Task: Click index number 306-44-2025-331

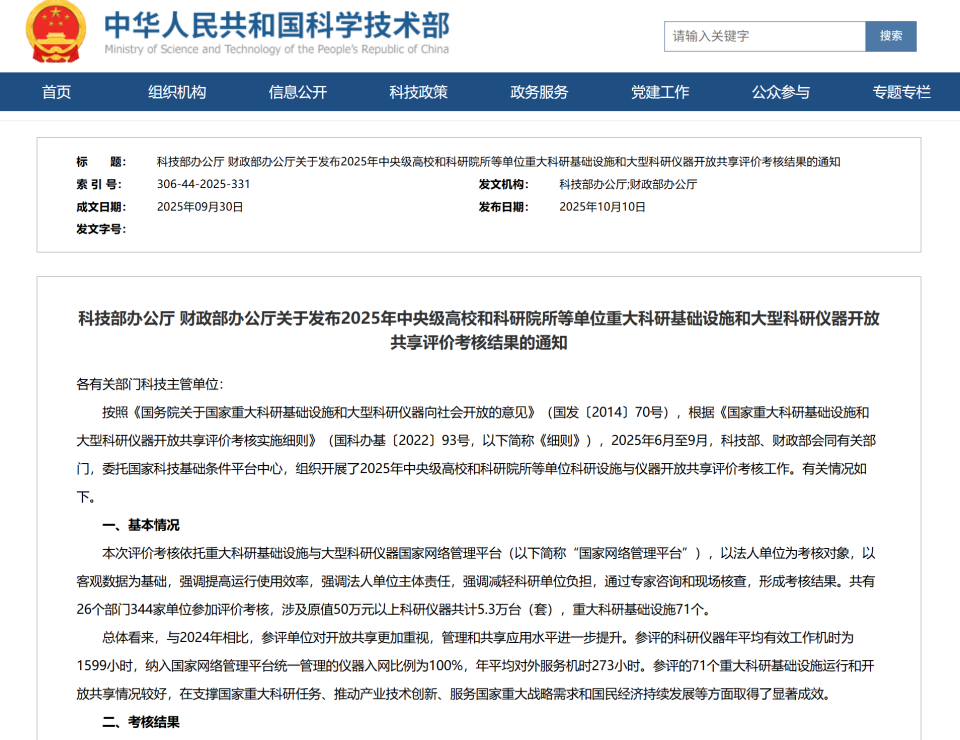Action: [204, 184]
